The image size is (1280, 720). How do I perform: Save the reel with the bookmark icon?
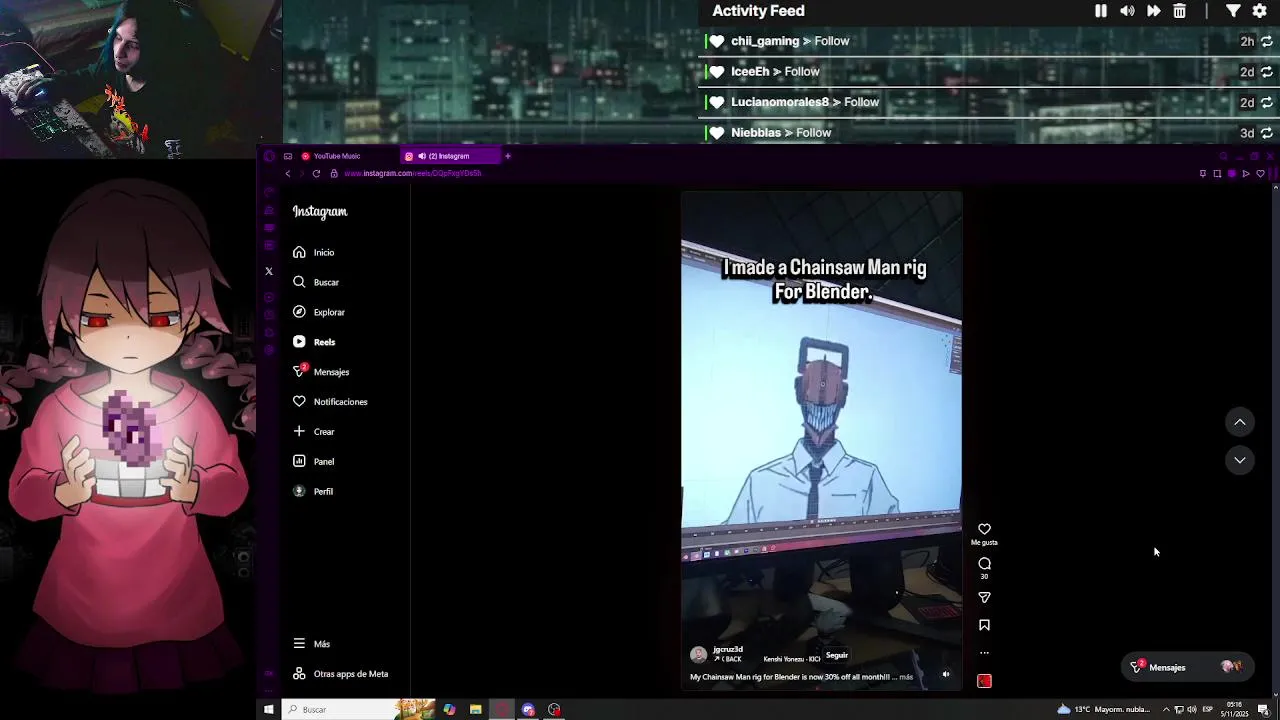[984, 625]
